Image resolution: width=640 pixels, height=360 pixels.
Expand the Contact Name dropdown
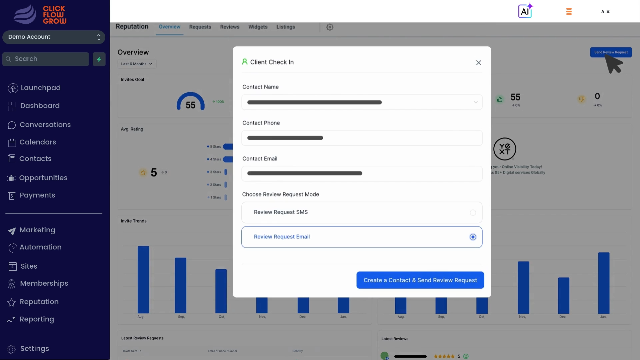click(362, 102)
